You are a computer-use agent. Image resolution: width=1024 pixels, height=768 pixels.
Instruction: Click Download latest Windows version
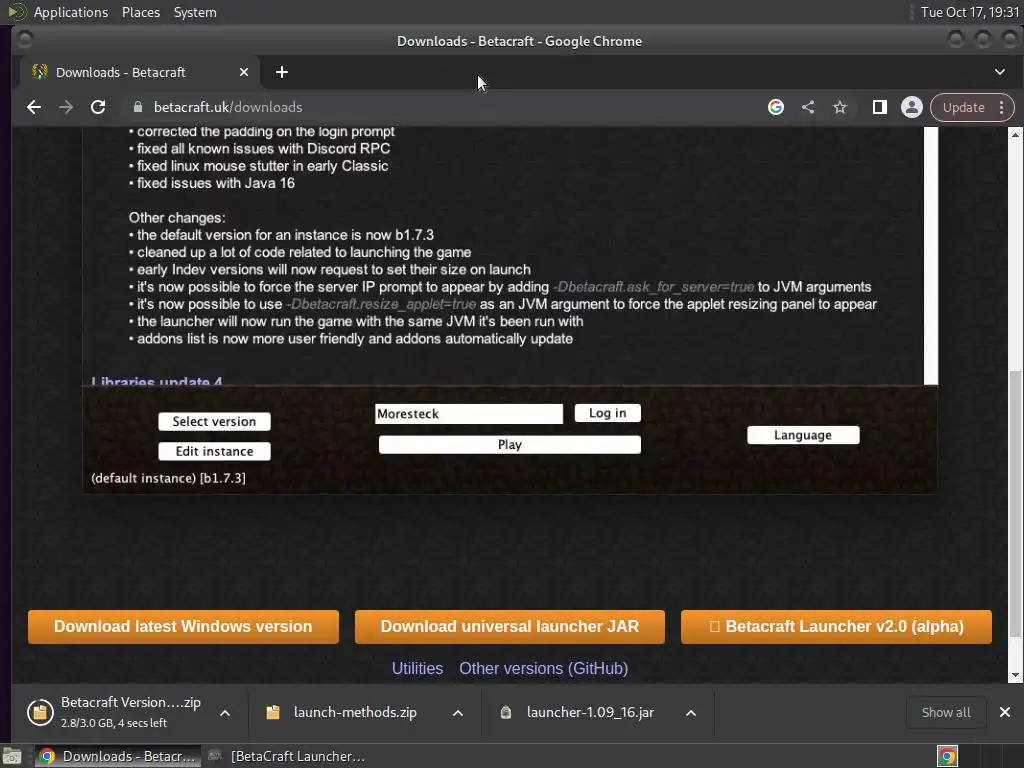tap(183, 627)
